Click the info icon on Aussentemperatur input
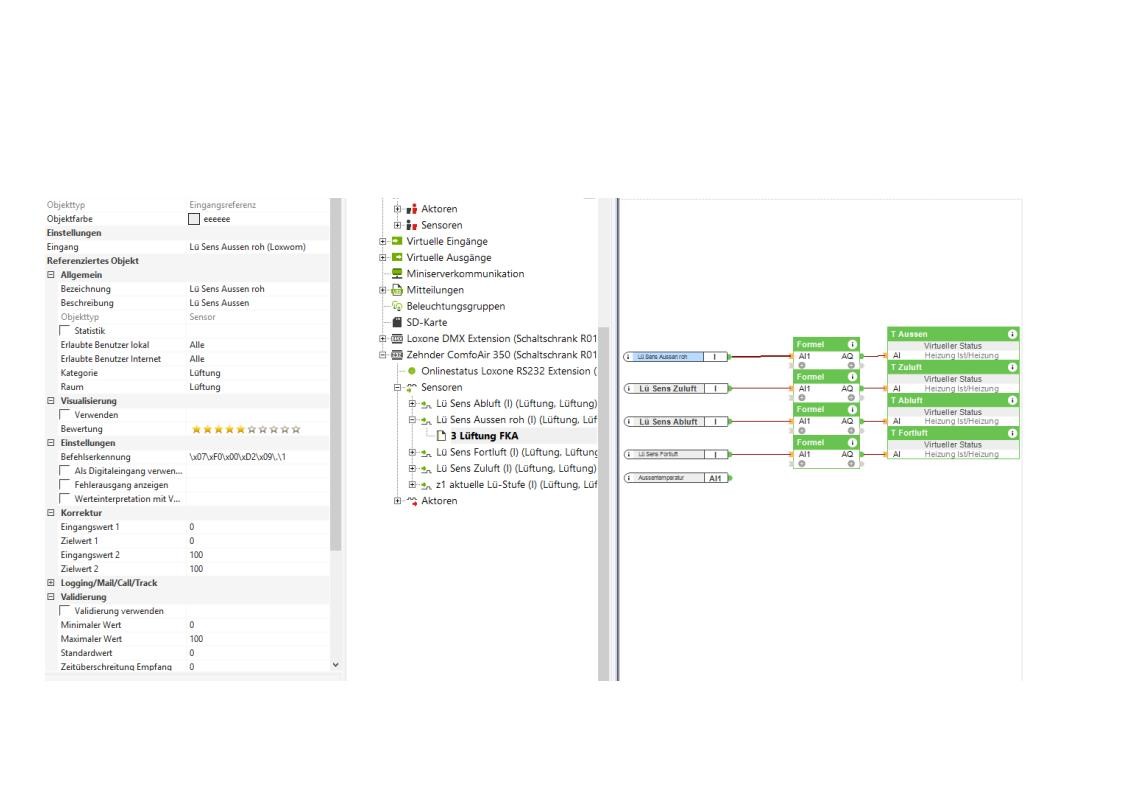 click(x=628, y=477)
